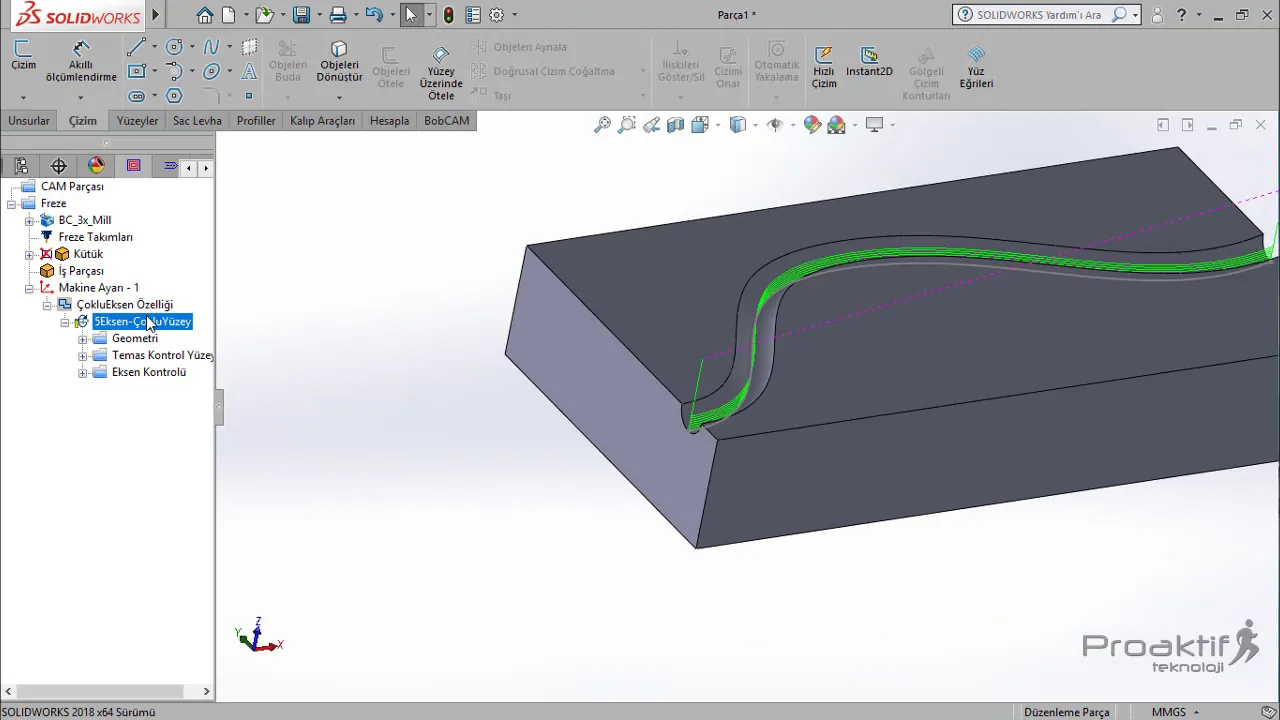Expand the Kütük tree node
The width and height of the screenshot is (1280, 720).
[29, 255]
